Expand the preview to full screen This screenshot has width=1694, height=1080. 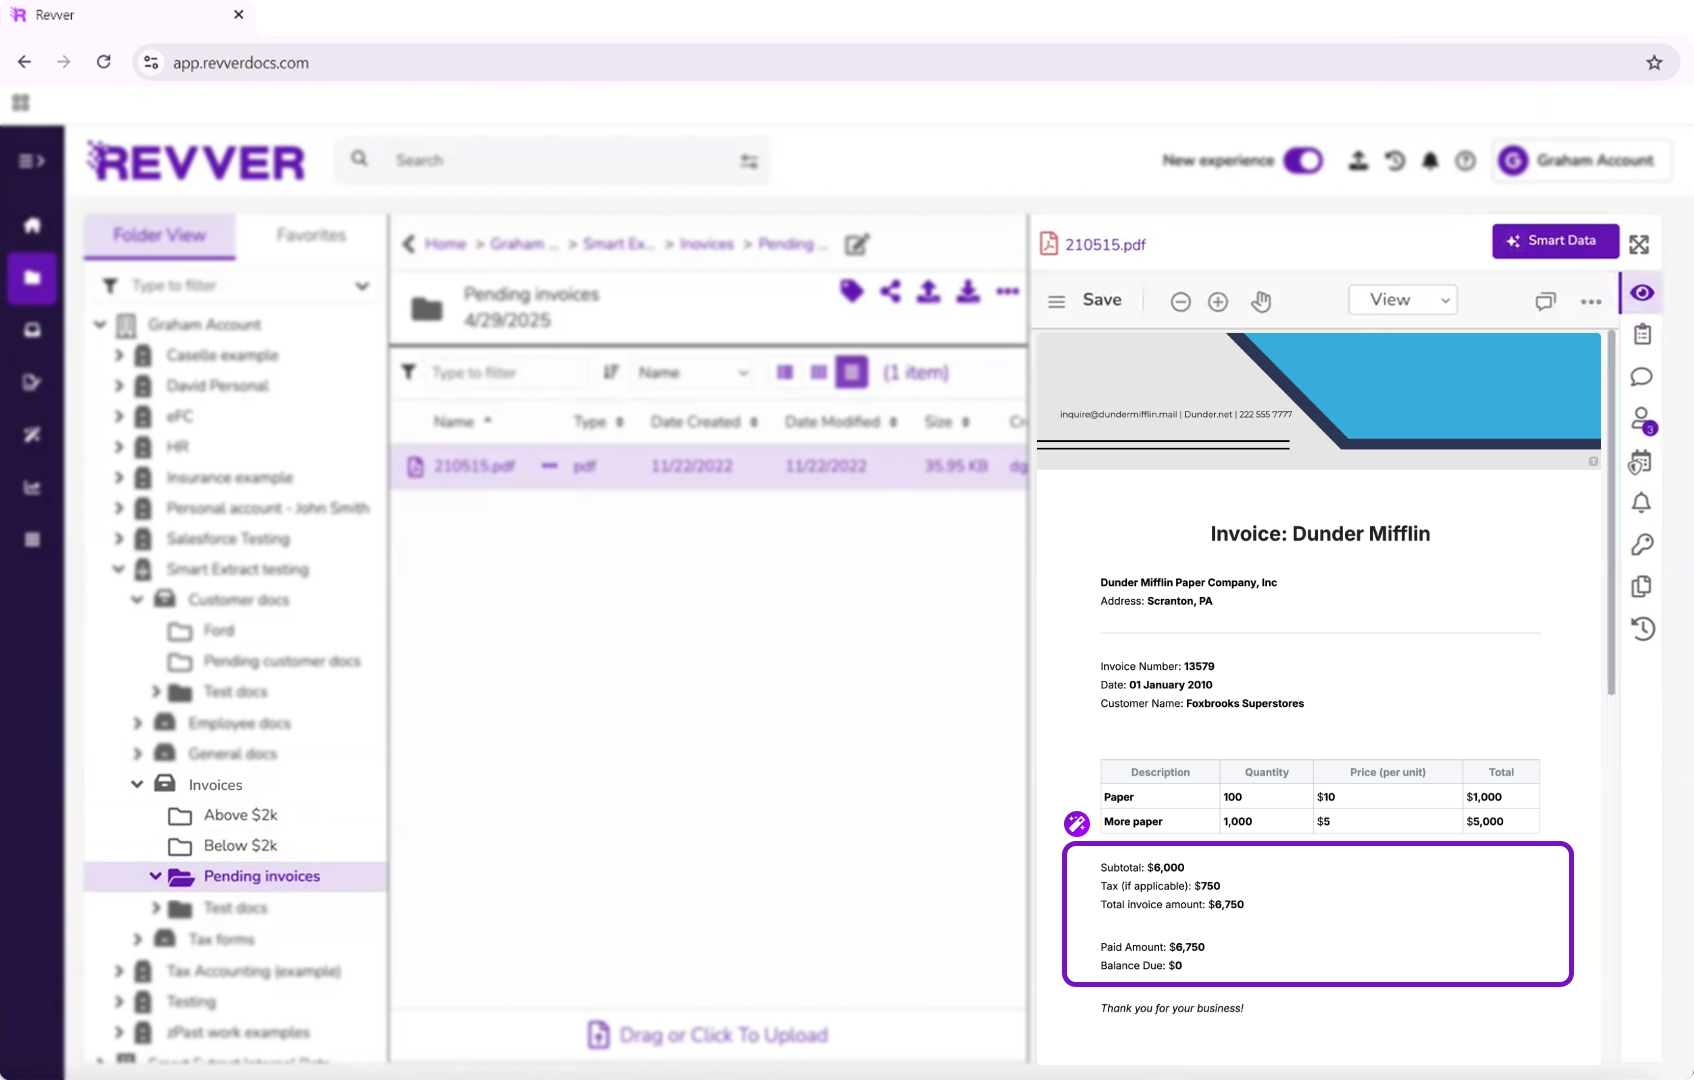click(x=1639, y=244)
